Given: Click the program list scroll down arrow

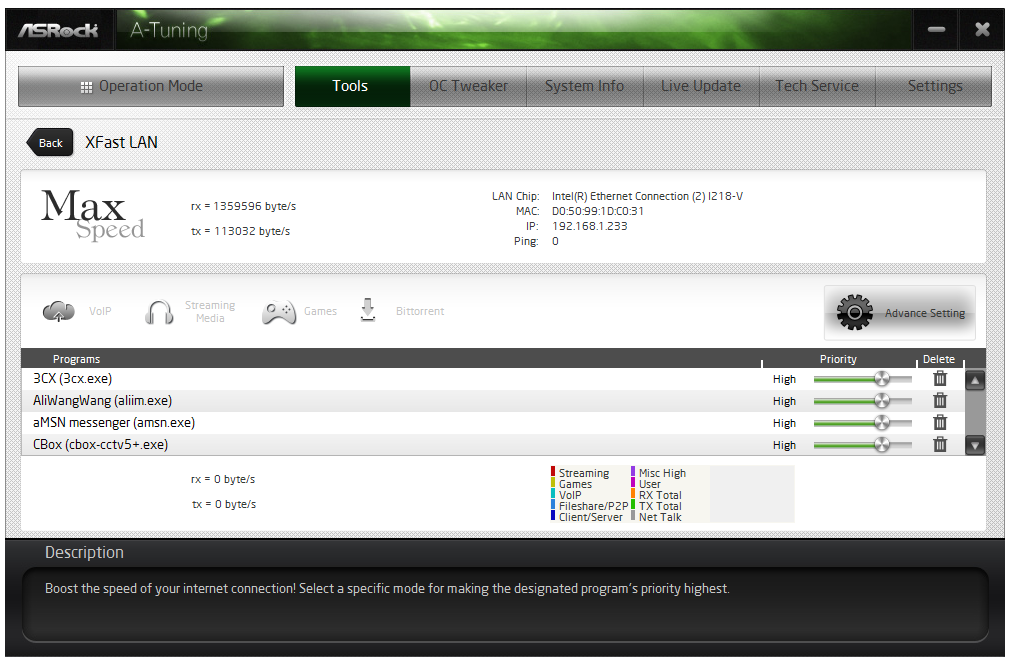Looking at the screenshot, I should coord(975,445).
